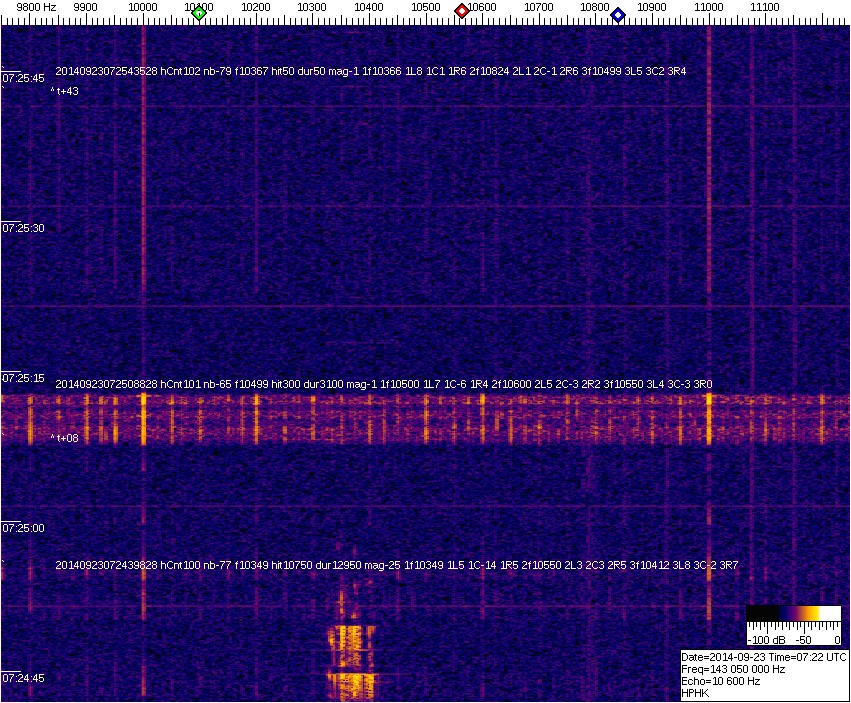Click the green diamond marker on frequency ruler
The width and height of the screenshot is (851, 703).
(x=199, y=13)
